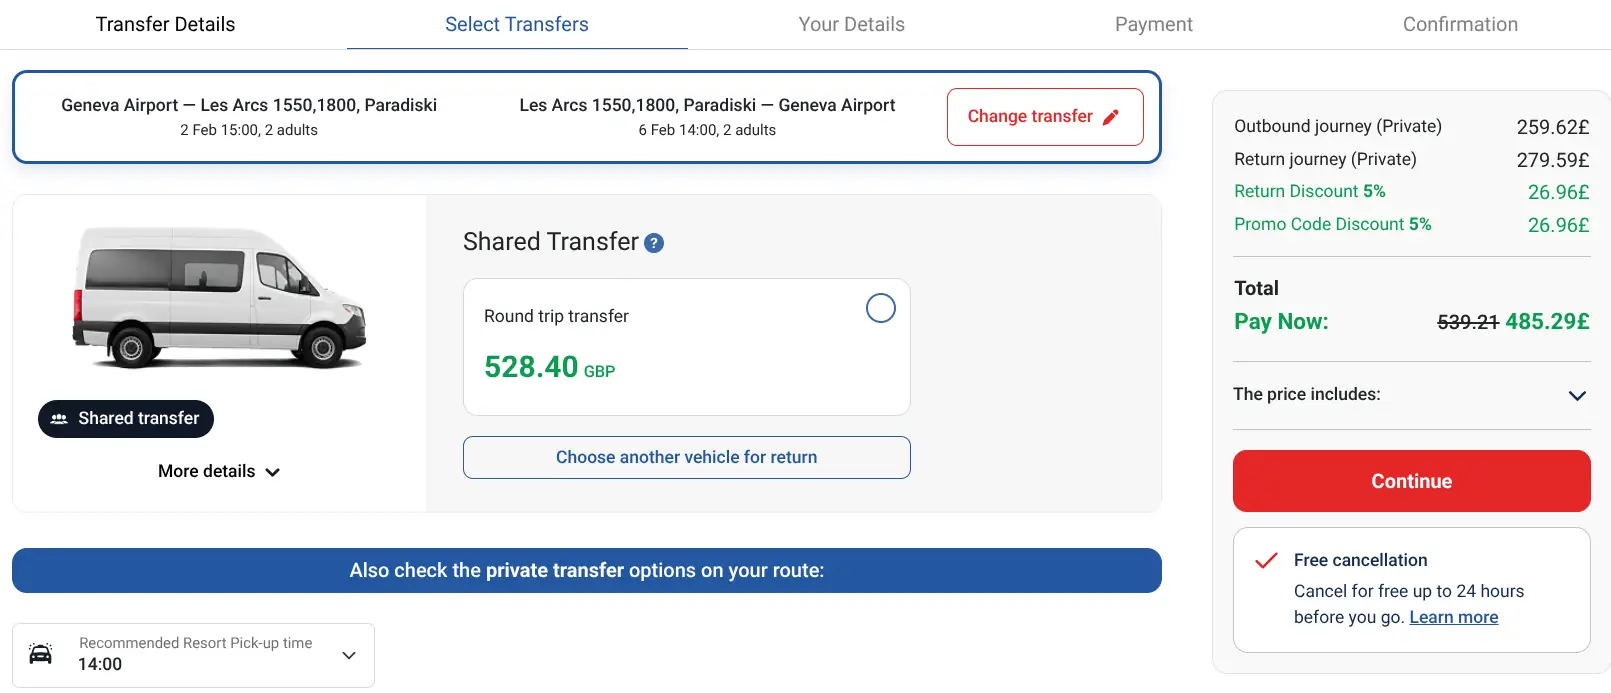Click the red checkmark beside Free cancellation
Viewport: 1611px width, 693px height.
coord(1266,561)
